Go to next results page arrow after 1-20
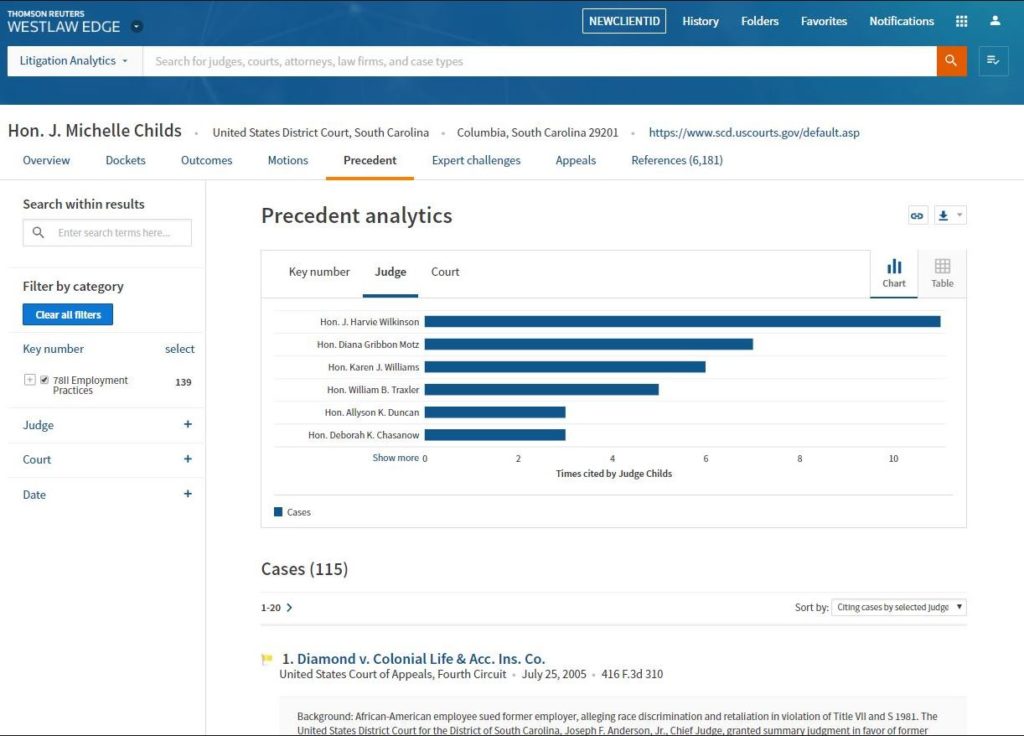 click(289, 607)
